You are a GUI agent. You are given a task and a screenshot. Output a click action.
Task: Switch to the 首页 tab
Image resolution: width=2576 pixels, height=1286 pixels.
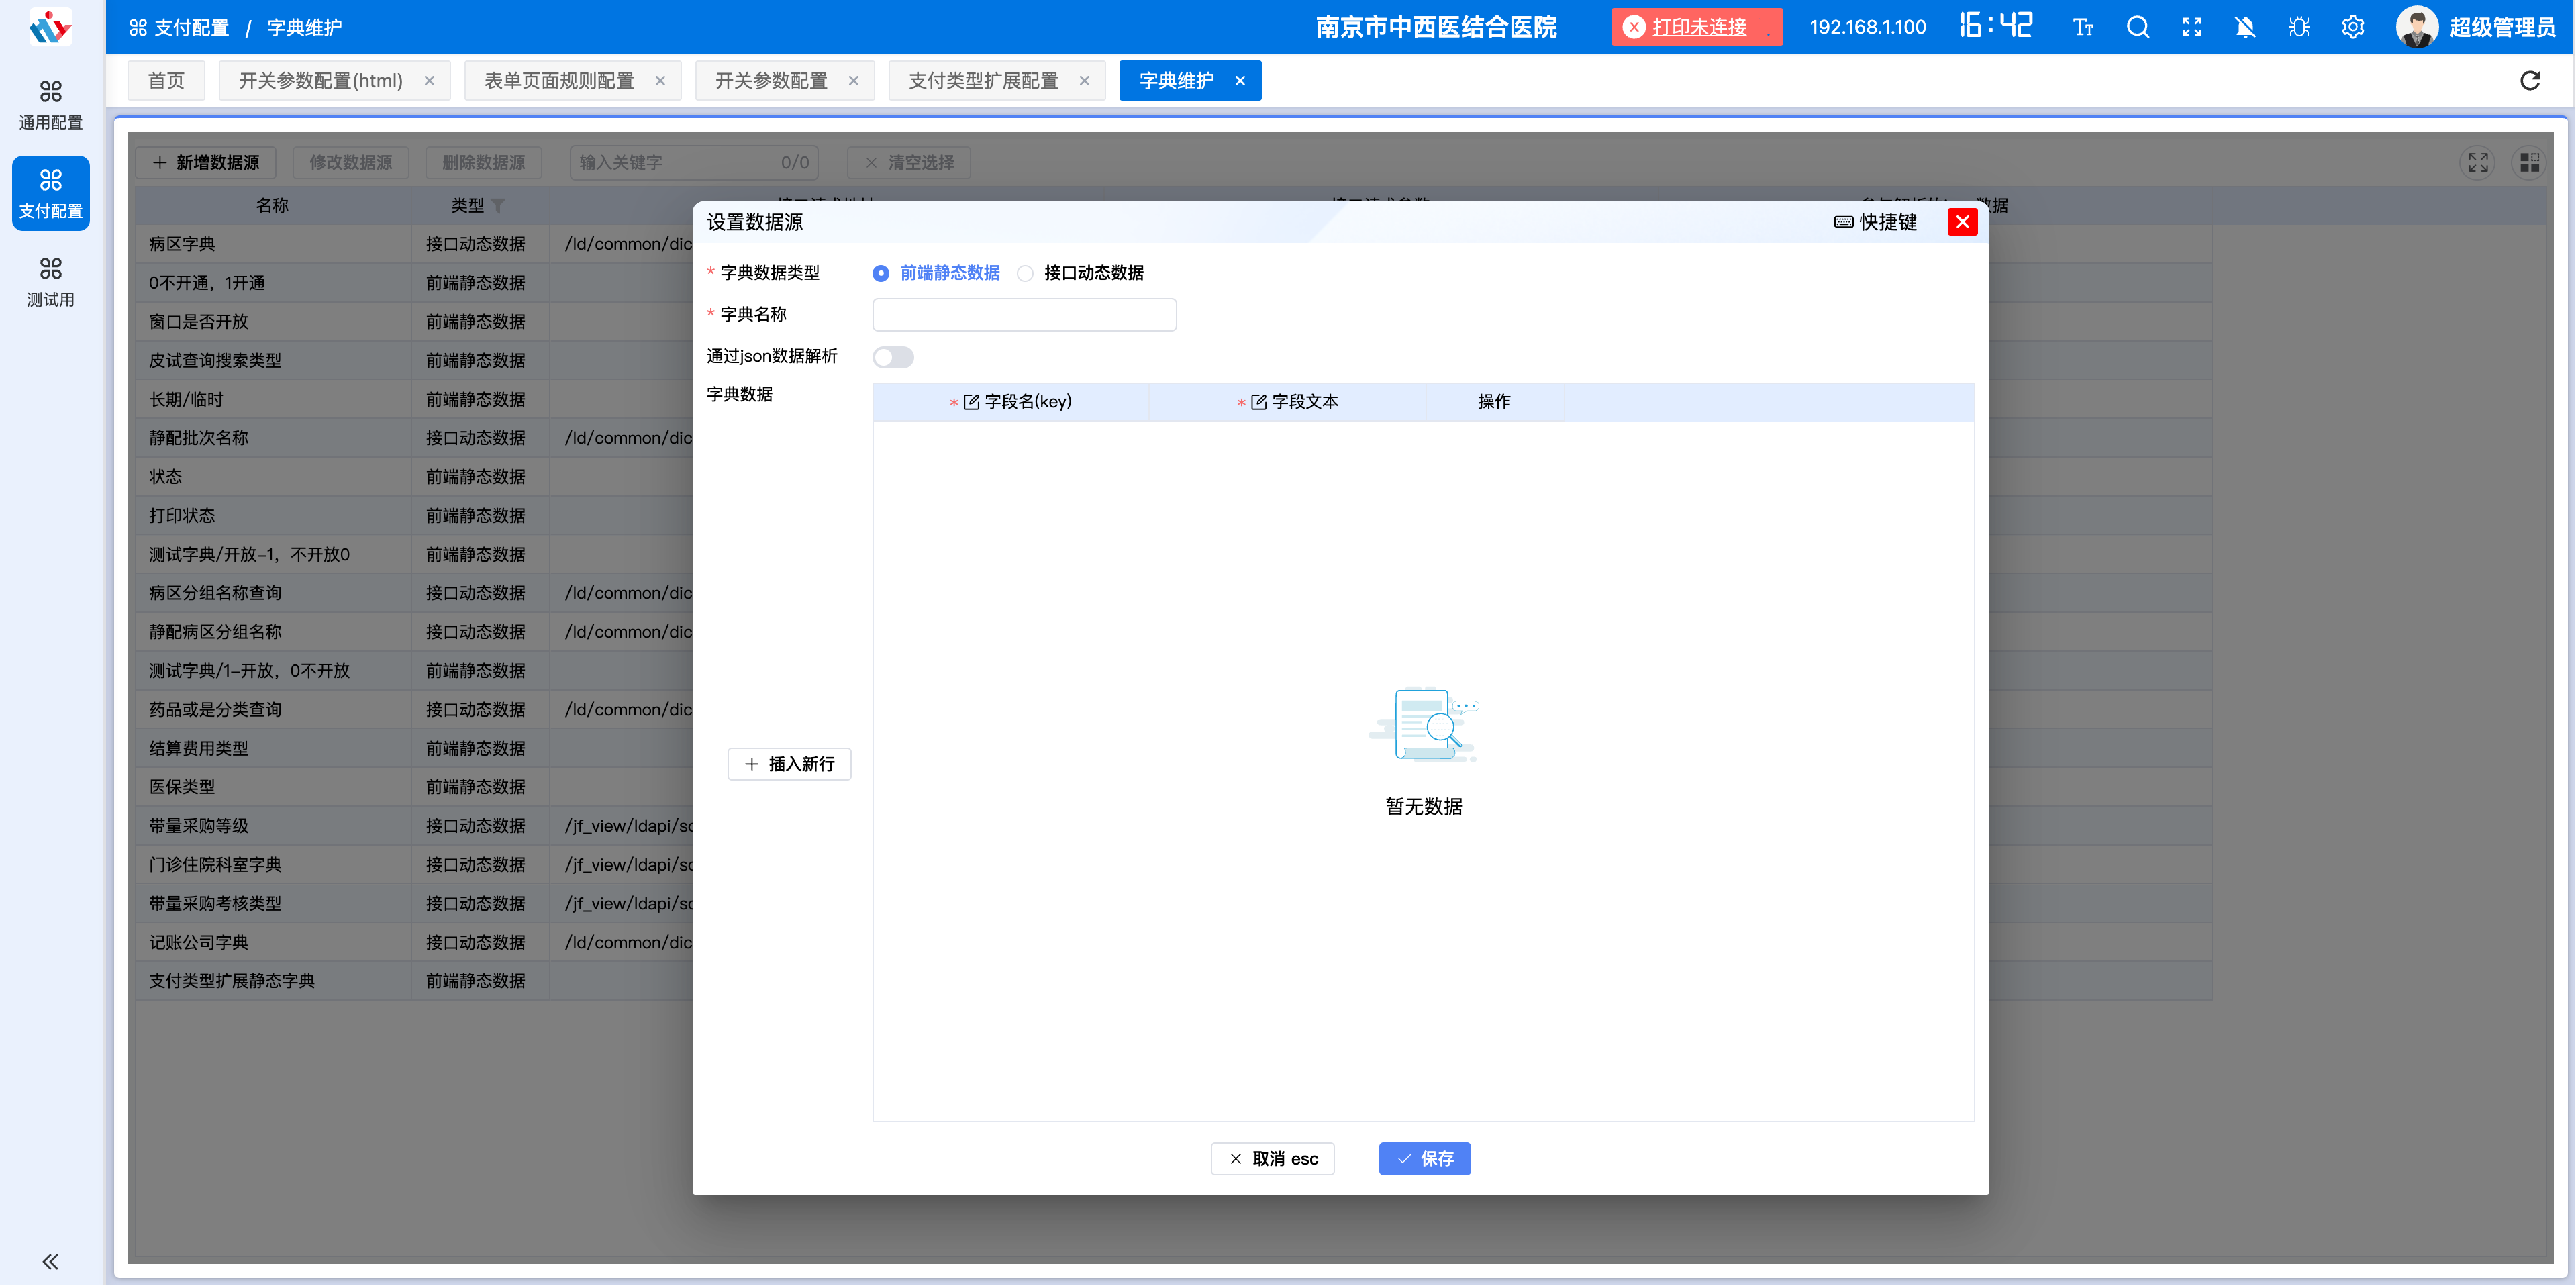166,80
